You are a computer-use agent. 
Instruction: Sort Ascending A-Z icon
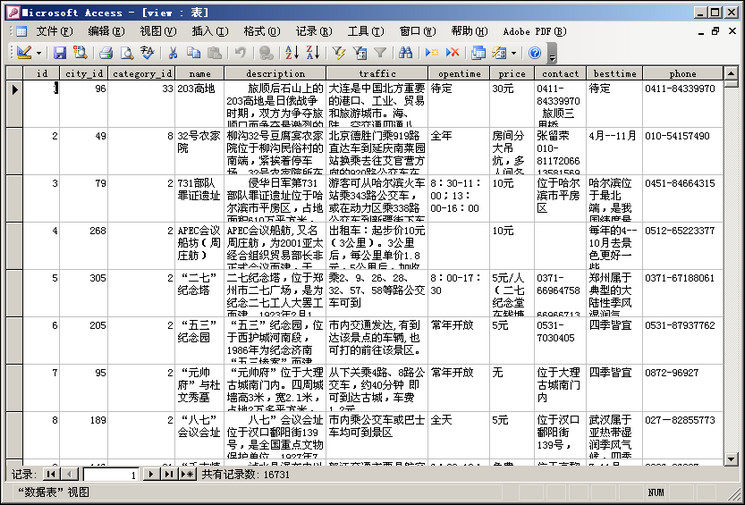point(291,53)
